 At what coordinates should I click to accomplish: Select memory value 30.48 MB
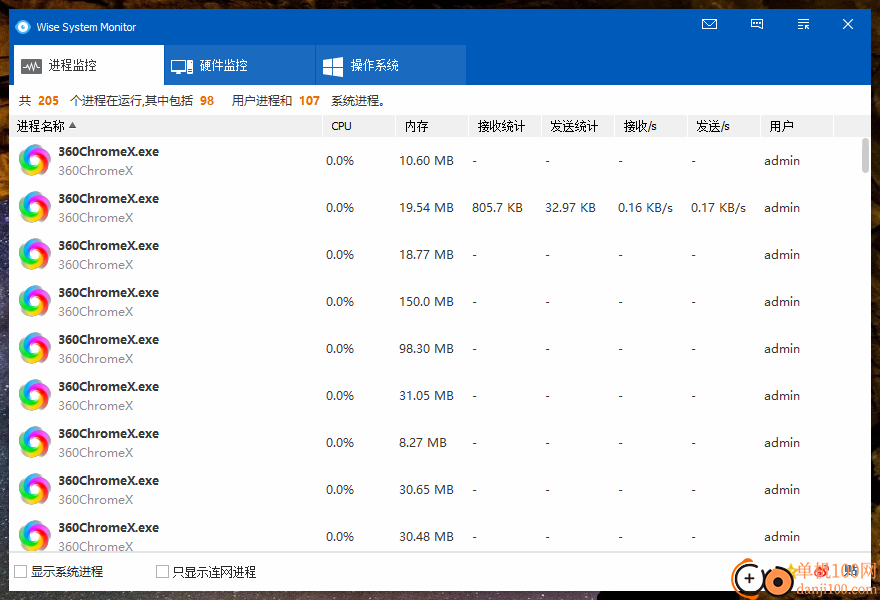[426, 537]
